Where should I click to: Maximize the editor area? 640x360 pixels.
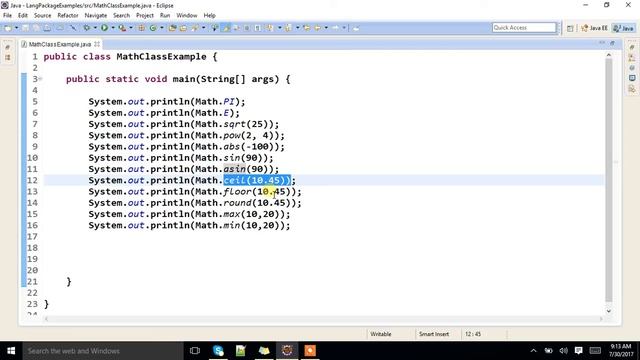[612, 43]
